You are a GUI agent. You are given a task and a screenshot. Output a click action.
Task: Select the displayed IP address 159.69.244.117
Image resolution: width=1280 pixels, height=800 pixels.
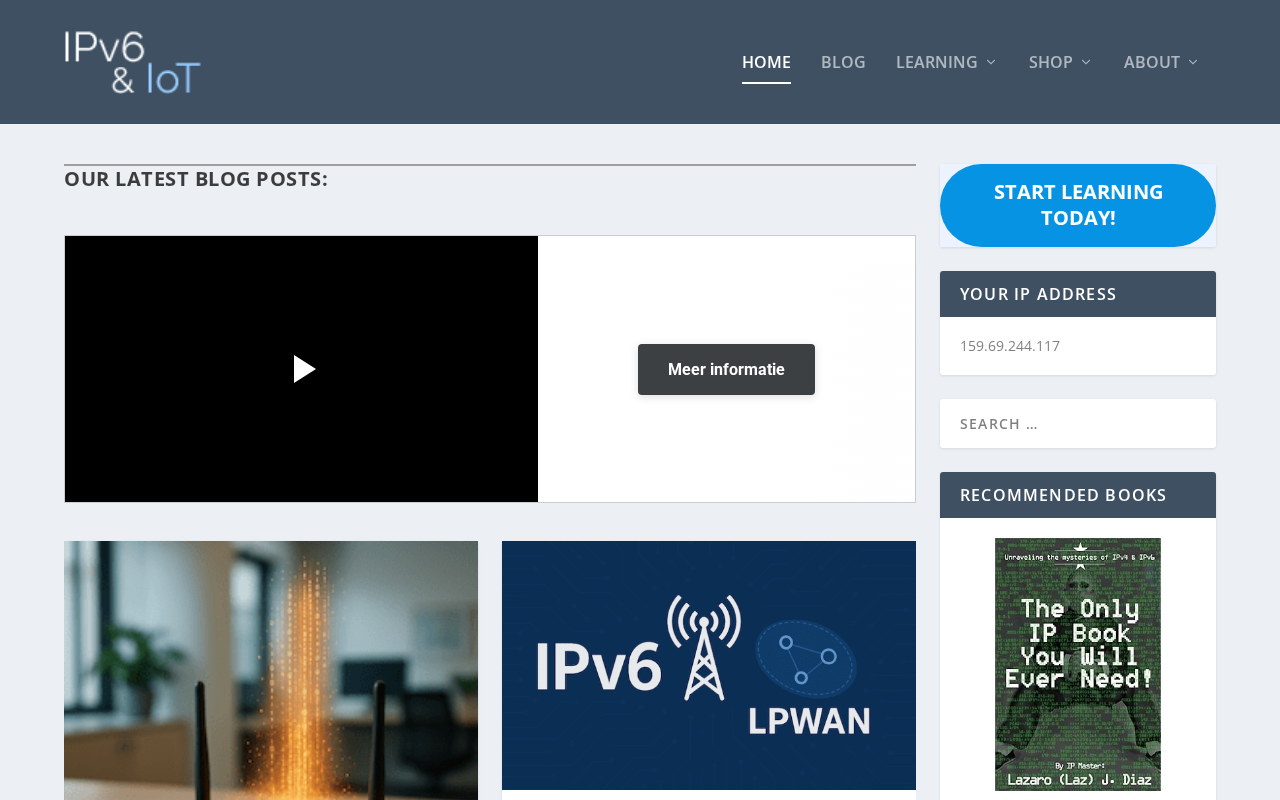1010,346
